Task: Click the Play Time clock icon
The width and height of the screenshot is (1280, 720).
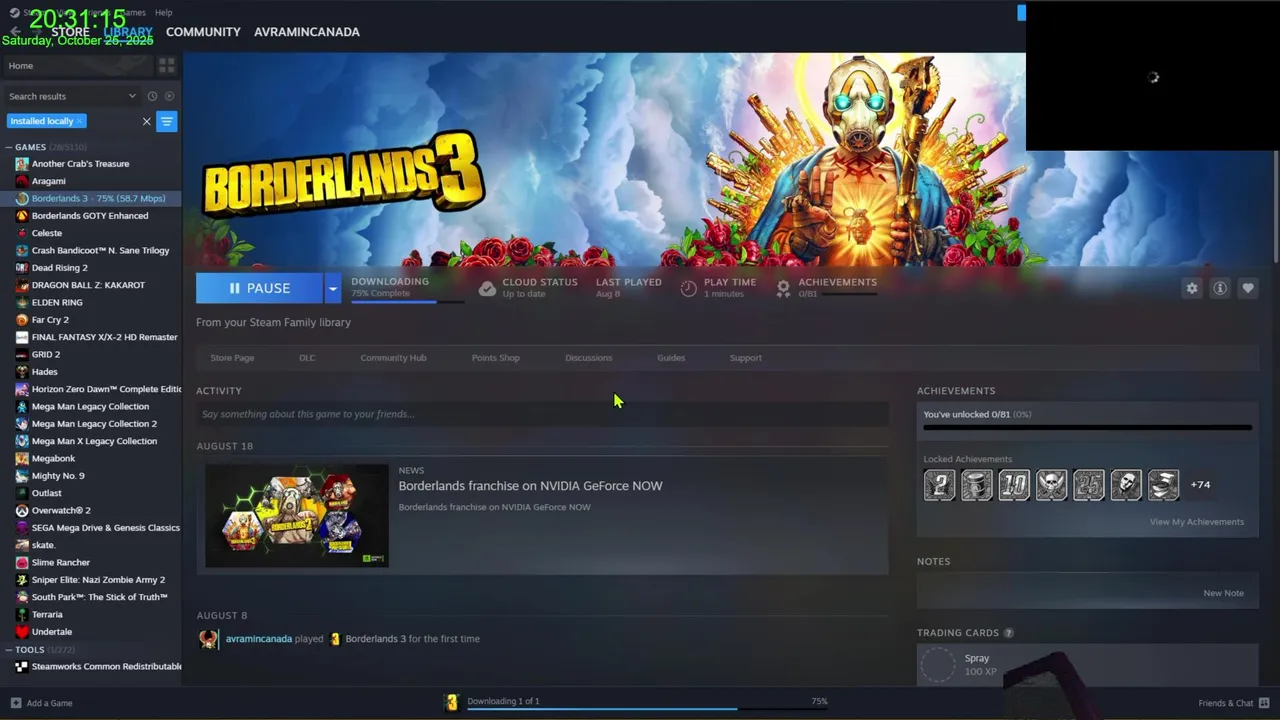Action: pos(688,288)
